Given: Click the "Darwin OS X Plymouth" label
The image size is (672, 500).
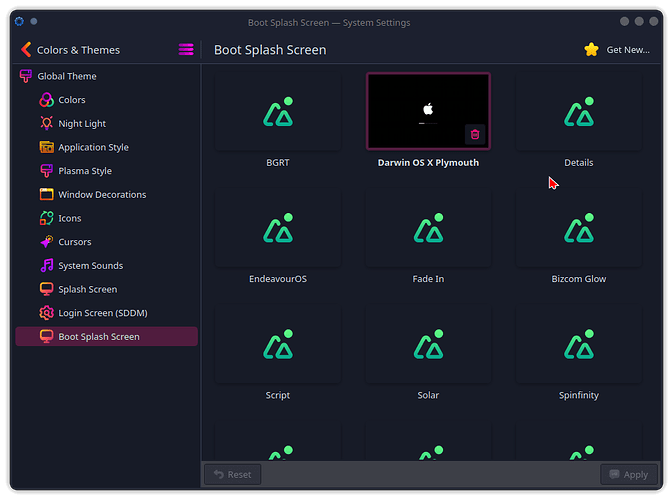Looking at the screenshot, I should (428, 163).
